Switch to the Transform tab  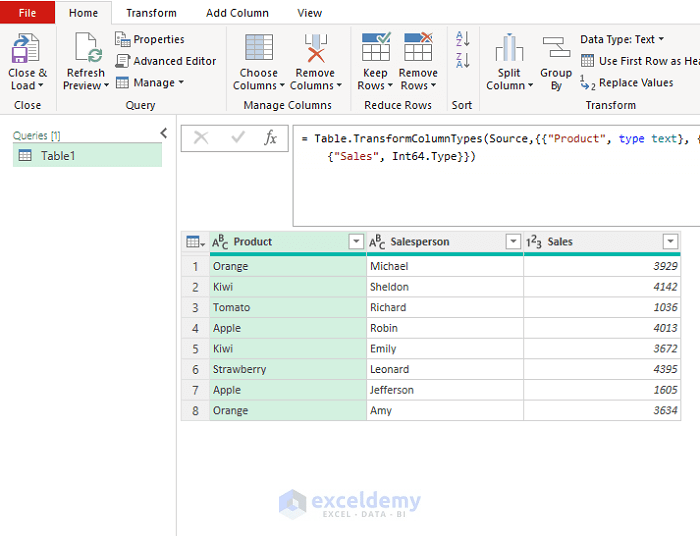[x=151, y=13]
